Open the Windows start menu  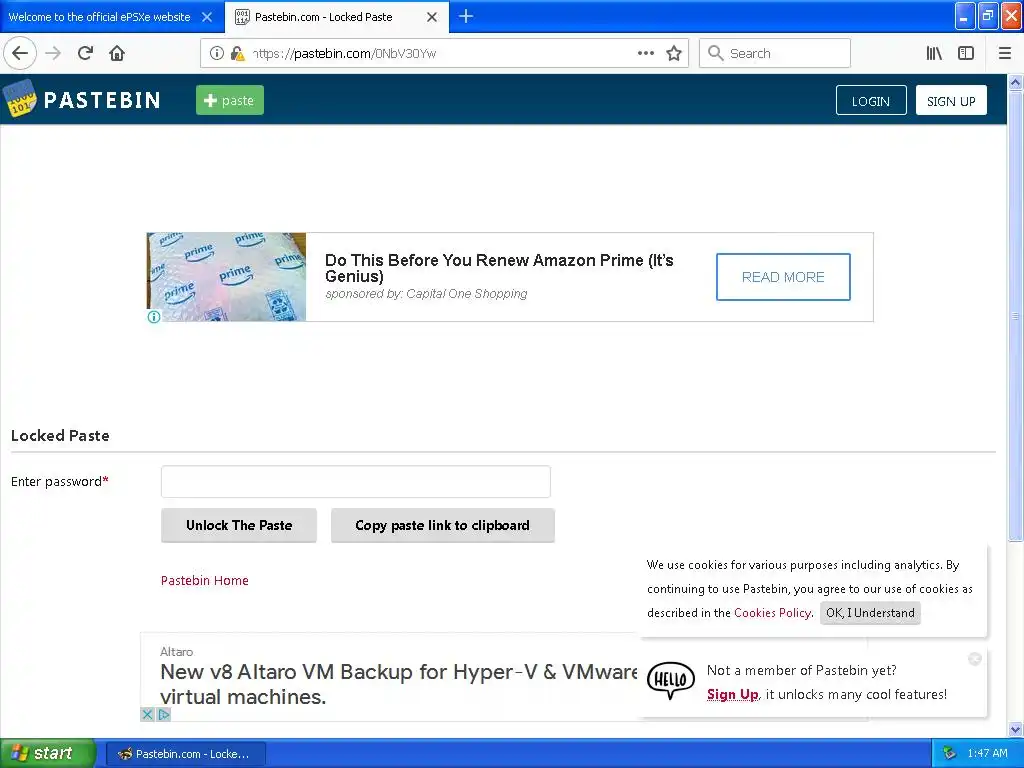(48, 753)
